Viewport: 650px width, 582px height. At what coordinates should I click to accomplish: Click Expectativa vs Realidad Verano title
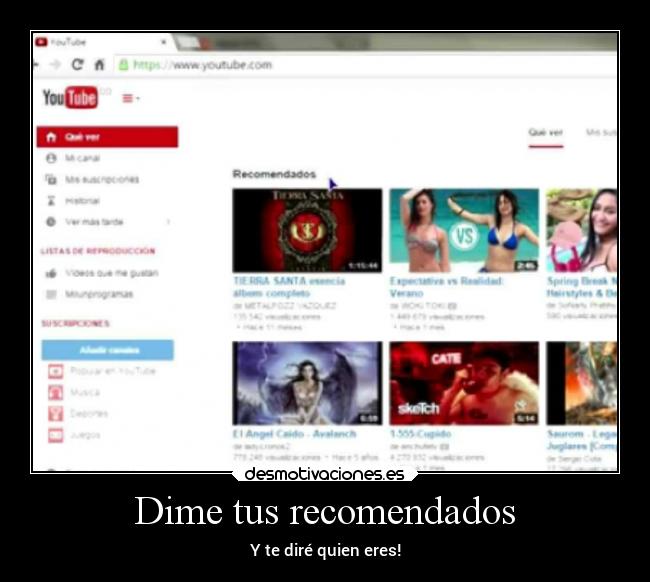click(x=446, y=287)
